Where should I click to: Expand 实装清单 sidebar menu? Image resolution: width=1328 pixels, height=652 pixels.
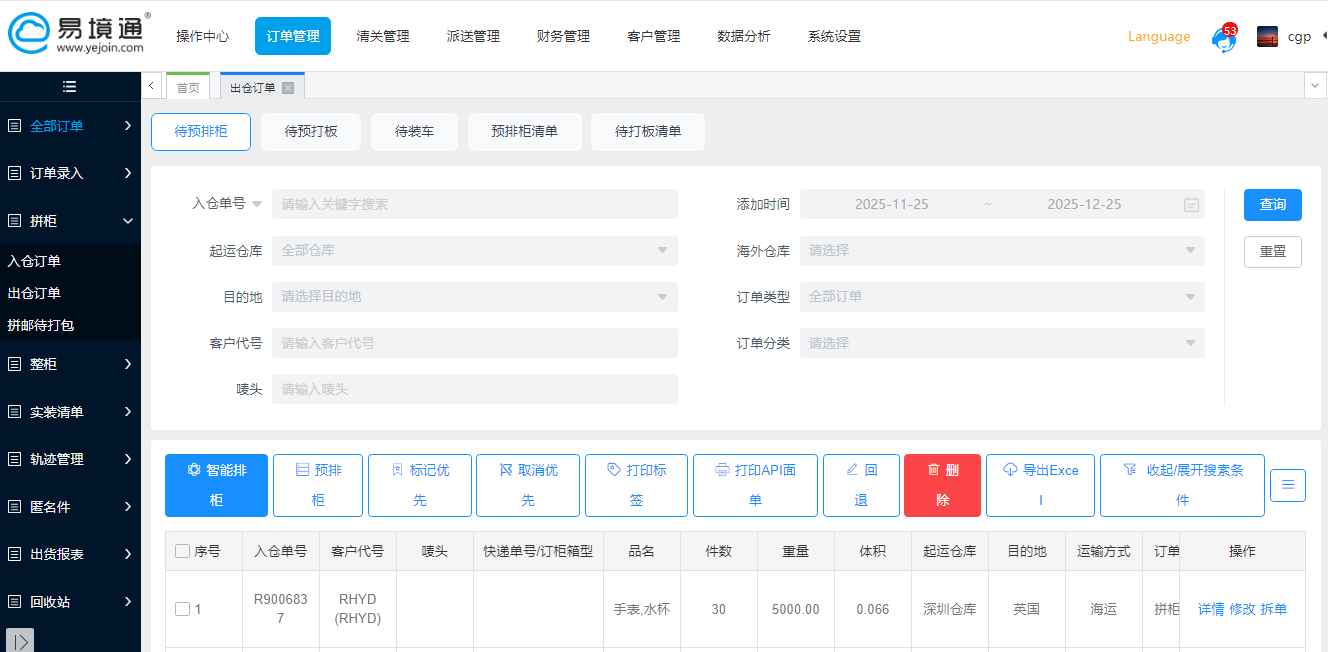point(128,412)
